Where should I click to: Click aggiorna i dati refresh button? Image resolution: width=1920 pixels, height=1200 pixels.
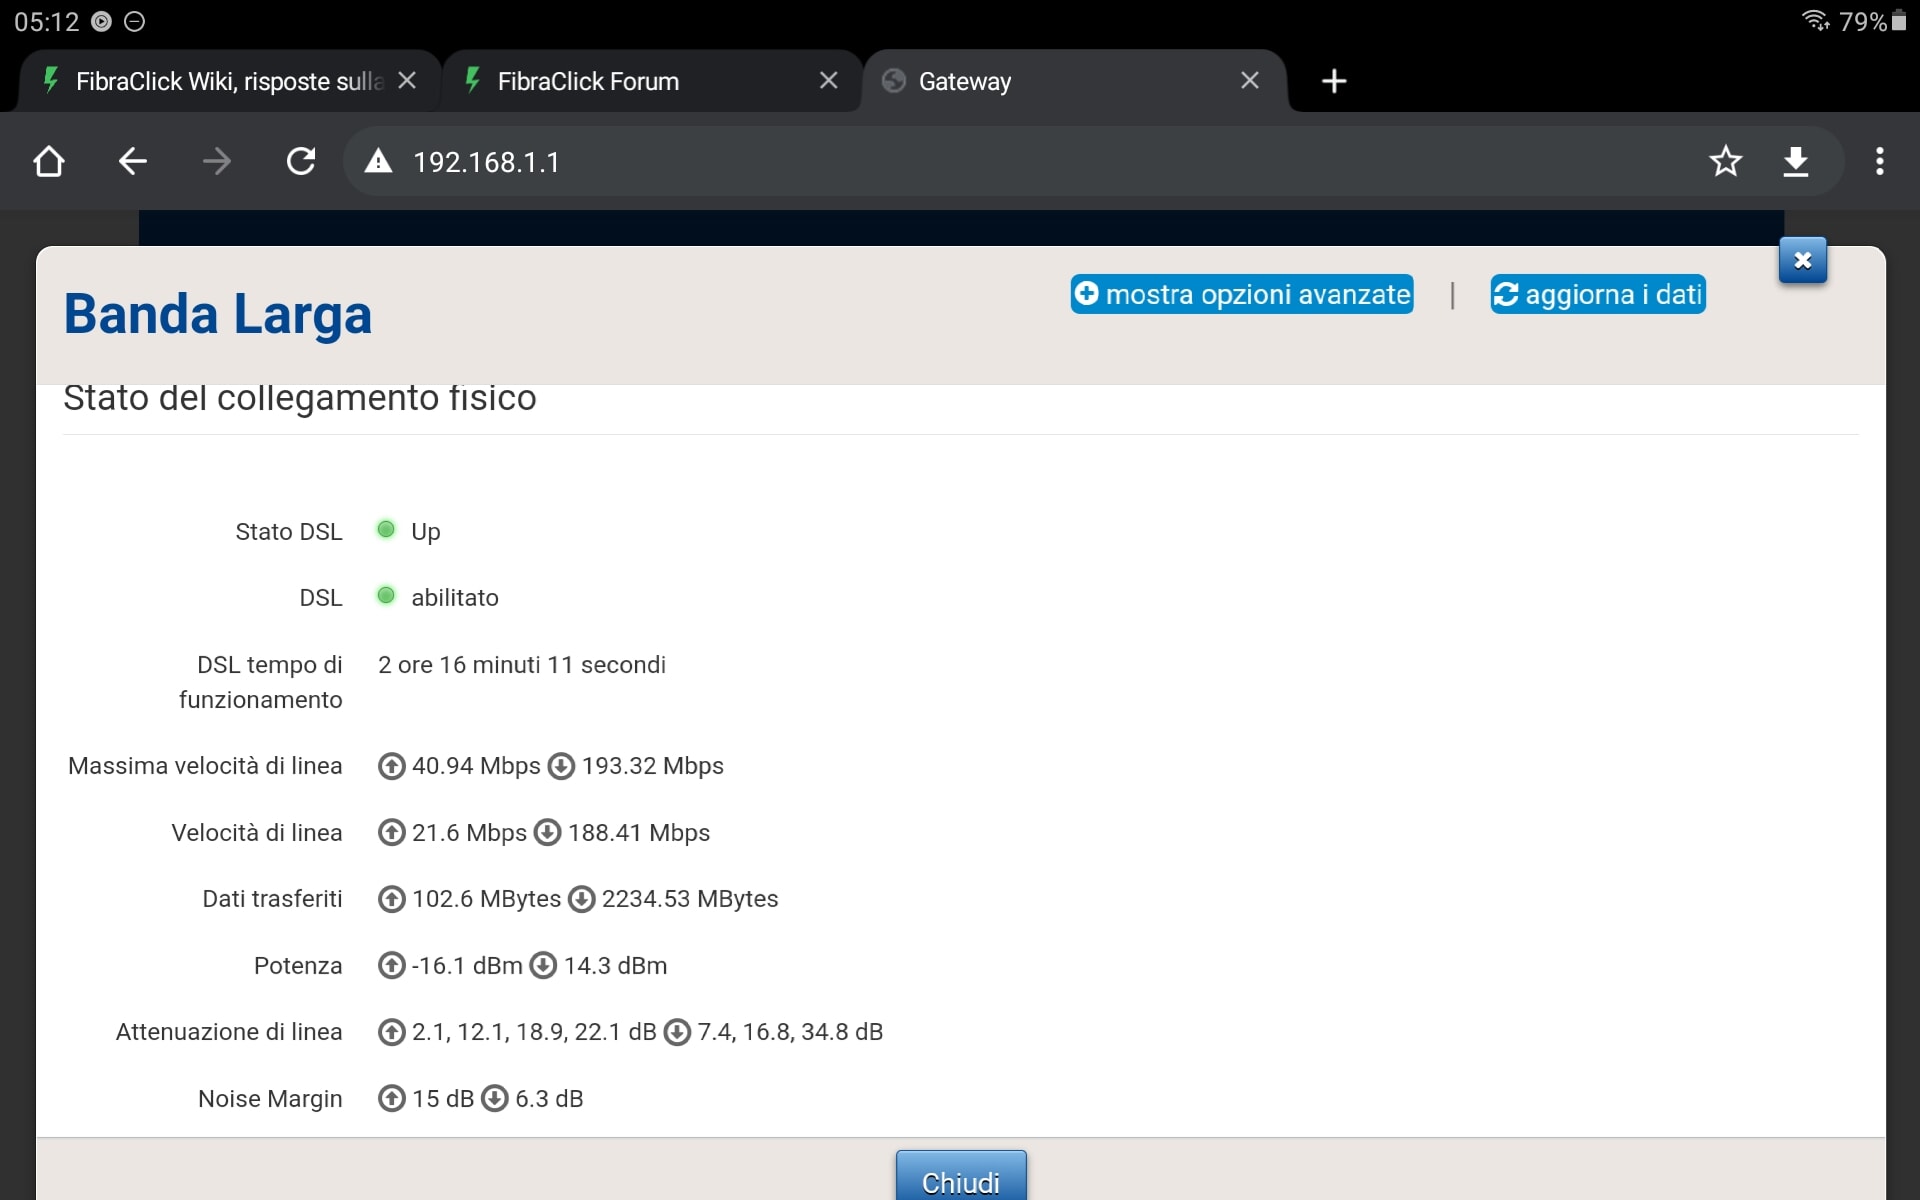1598,294
